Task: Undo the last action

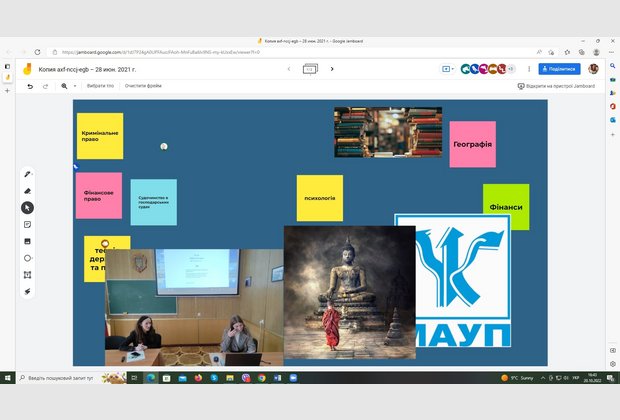Action: click(30, 86)
